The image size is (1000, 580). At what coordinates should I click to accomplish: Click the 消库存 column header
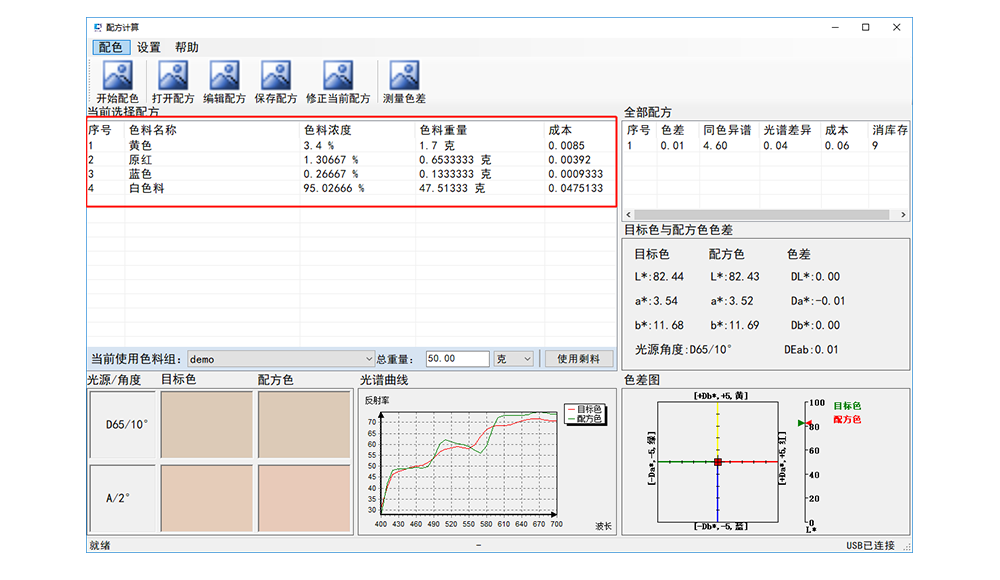click(x=890, y=130)
